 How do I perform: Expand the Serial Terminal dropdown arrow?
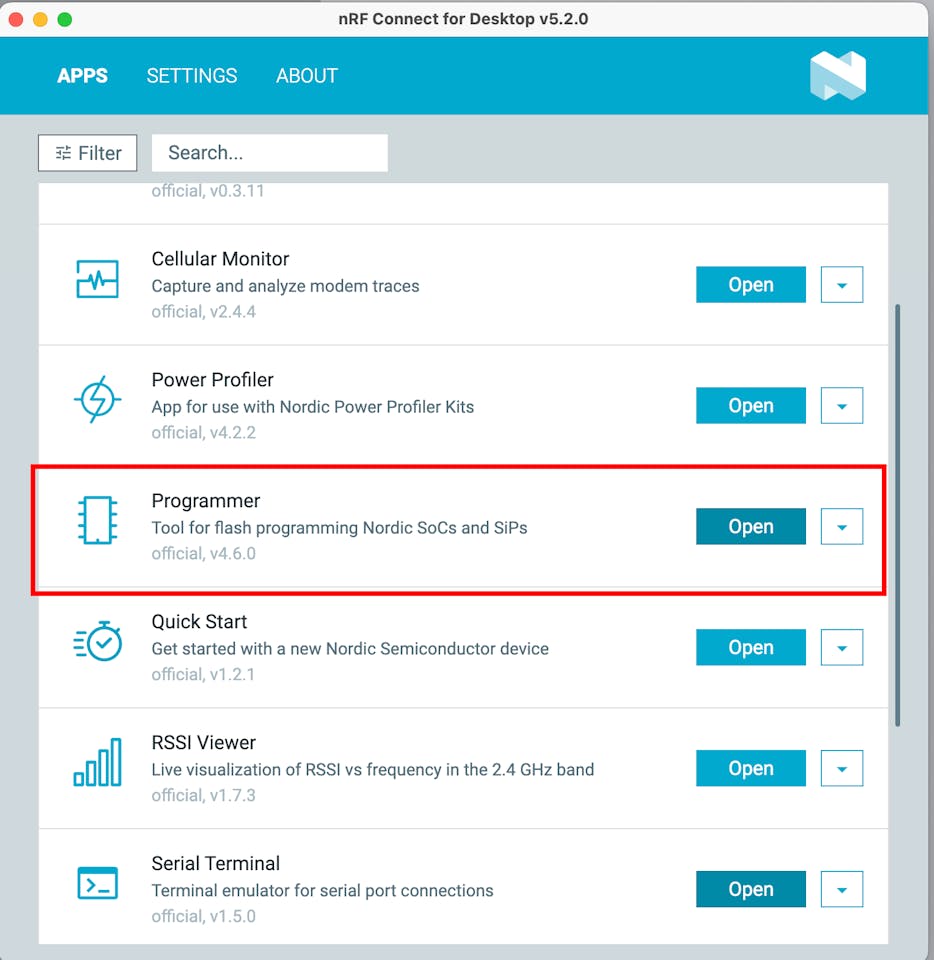point(842,889)
